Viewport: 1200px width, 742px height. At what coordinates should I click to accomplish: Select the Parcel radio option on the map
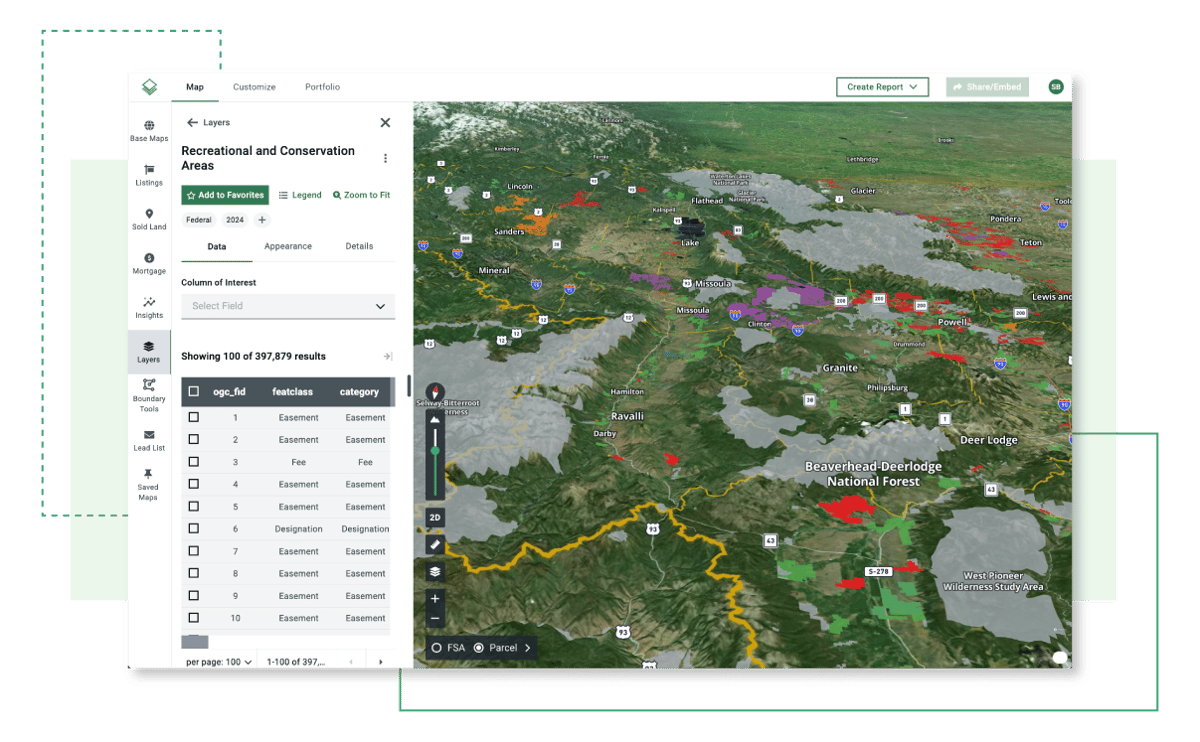pos(481,647)
